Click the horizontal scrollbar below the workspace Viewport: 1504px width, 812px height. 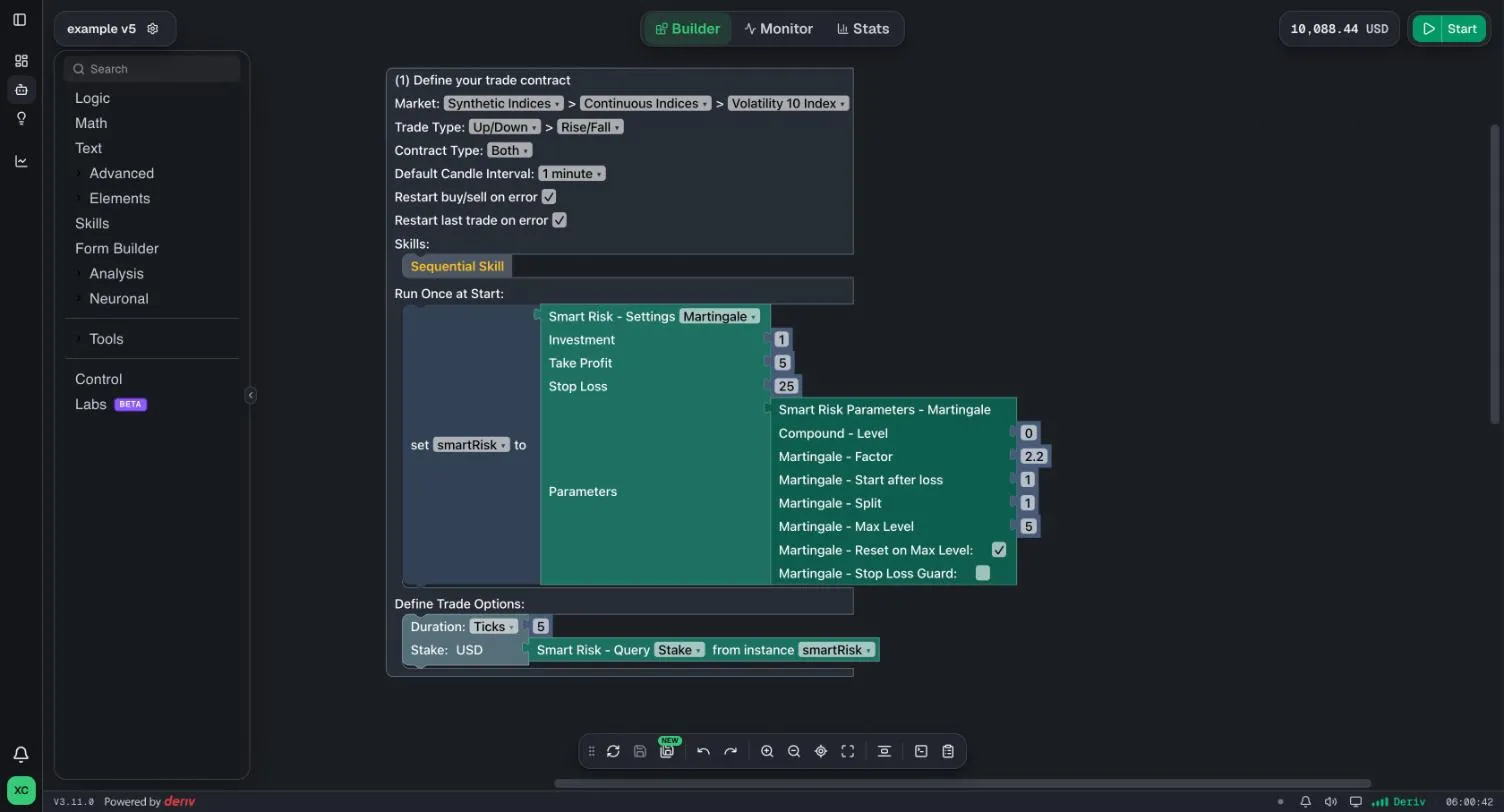click(x=962, y=784)
